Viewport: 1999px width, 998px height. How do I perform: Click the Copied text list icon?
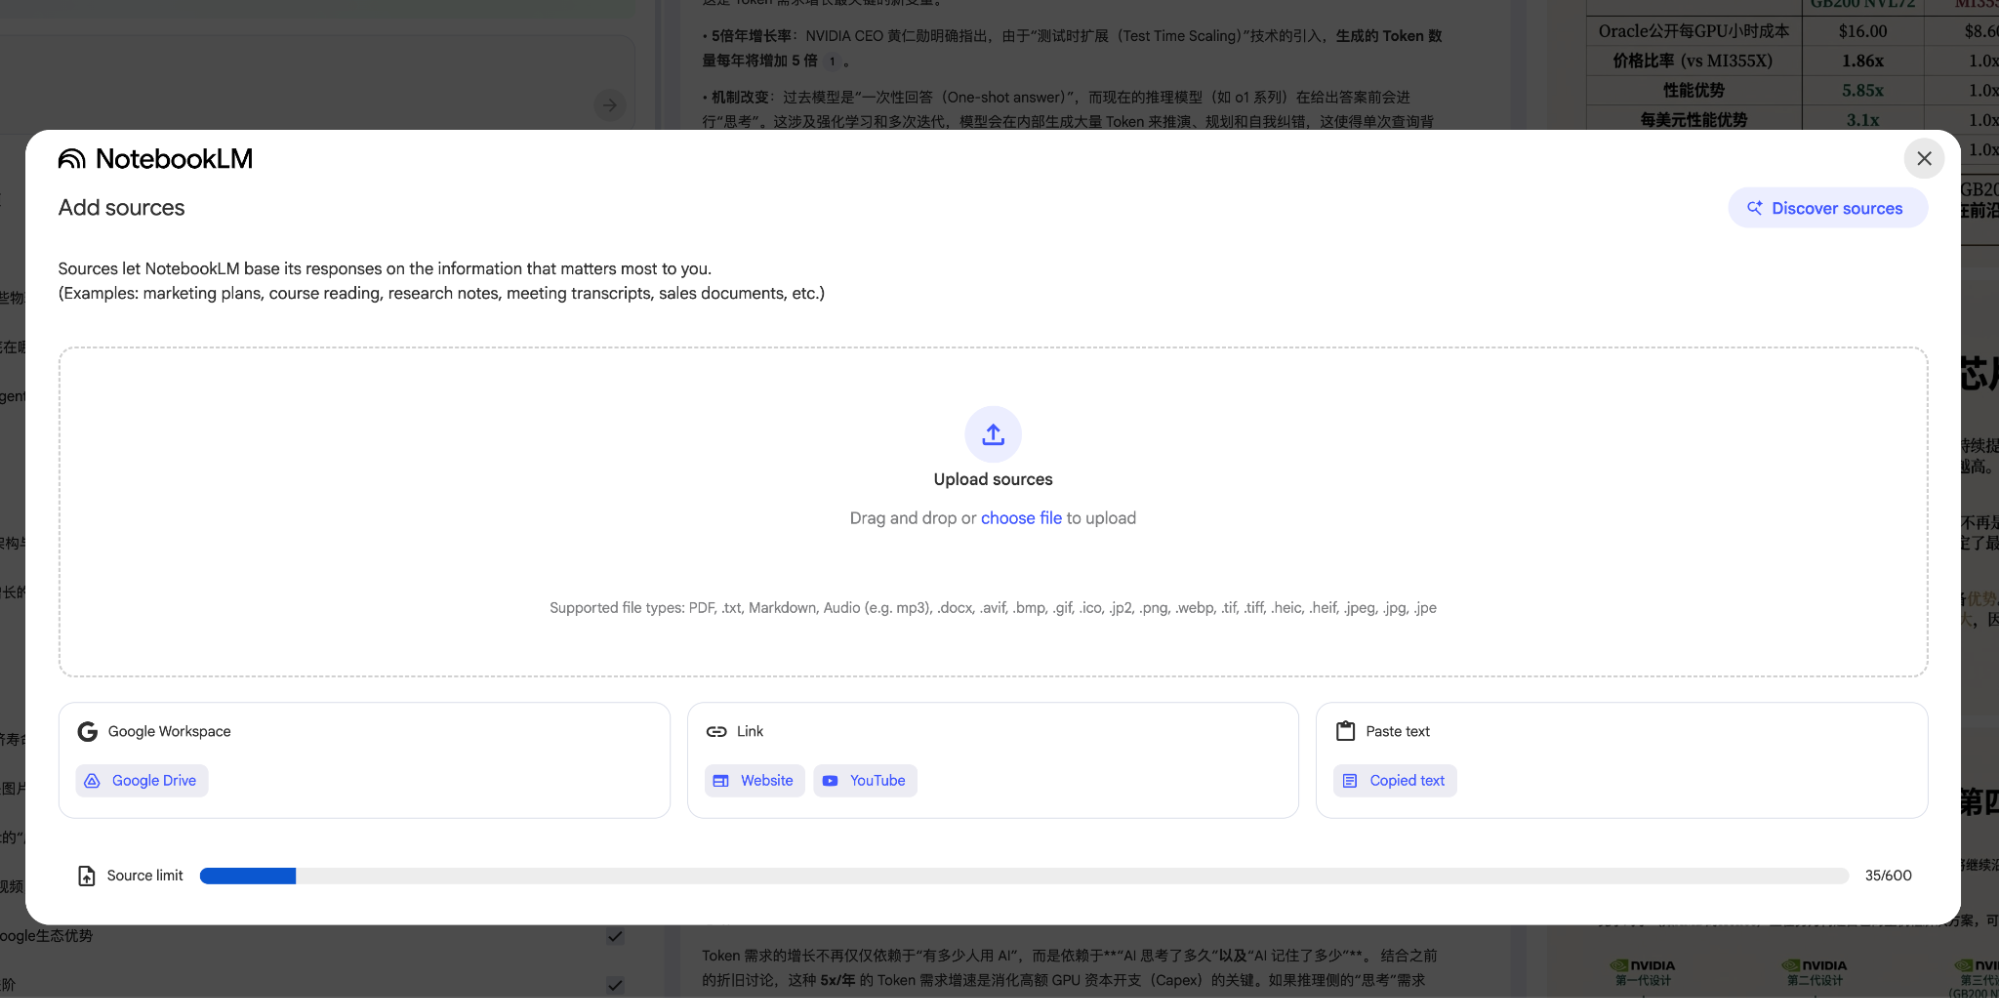point(1351,780)
